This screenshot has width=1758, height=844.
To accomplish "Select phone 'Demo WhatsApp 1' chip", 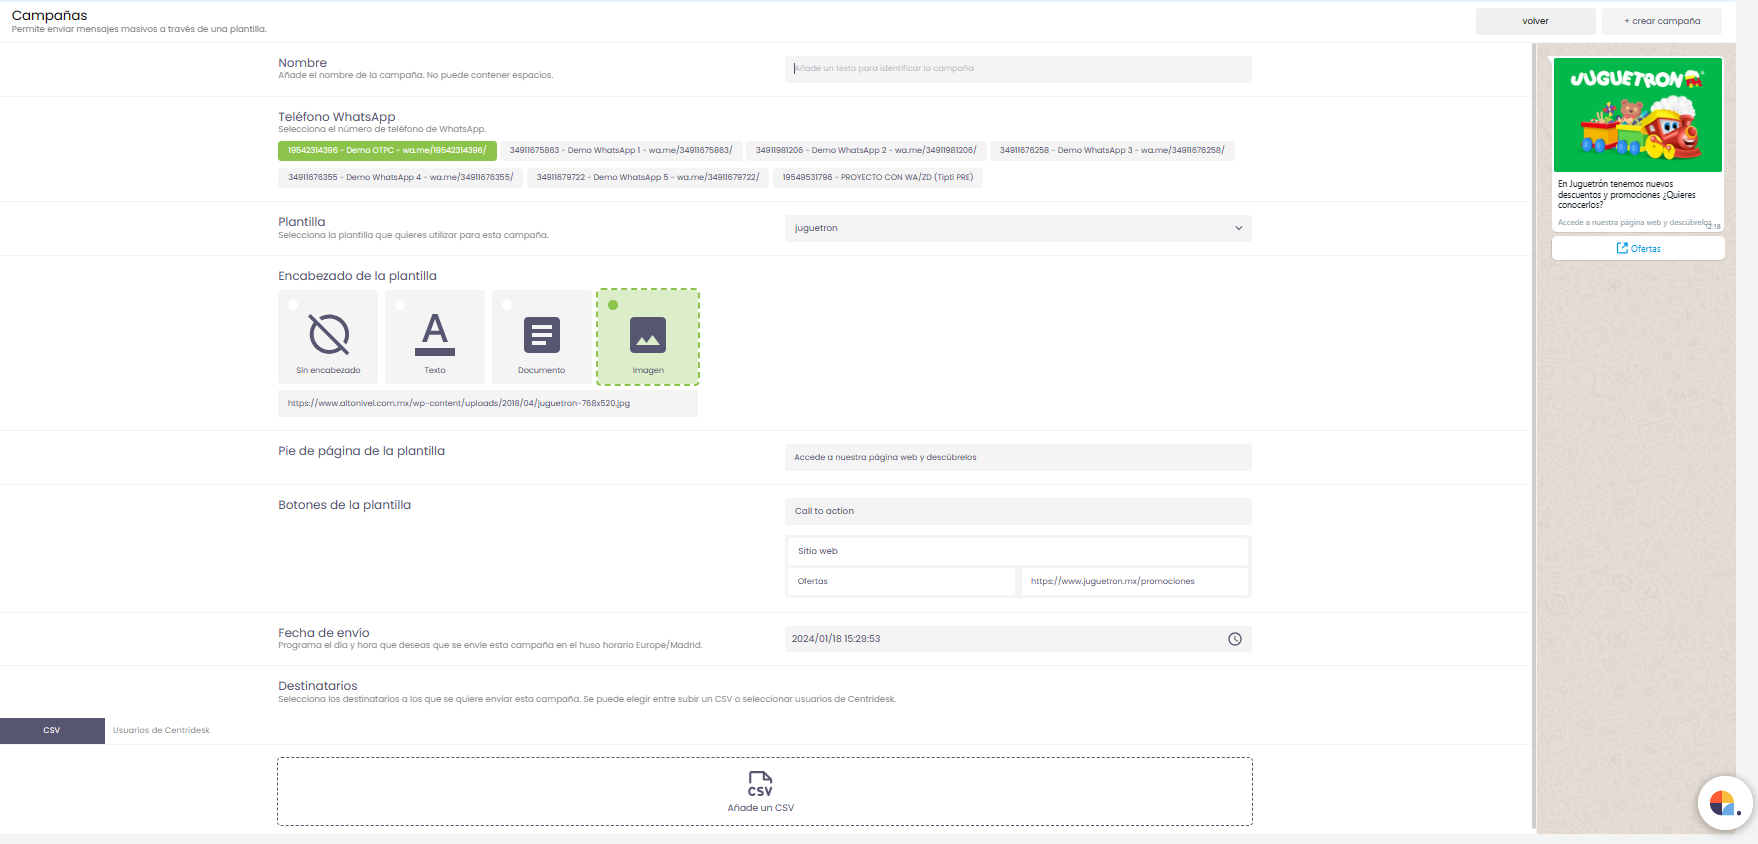I will tap(620, 151).
